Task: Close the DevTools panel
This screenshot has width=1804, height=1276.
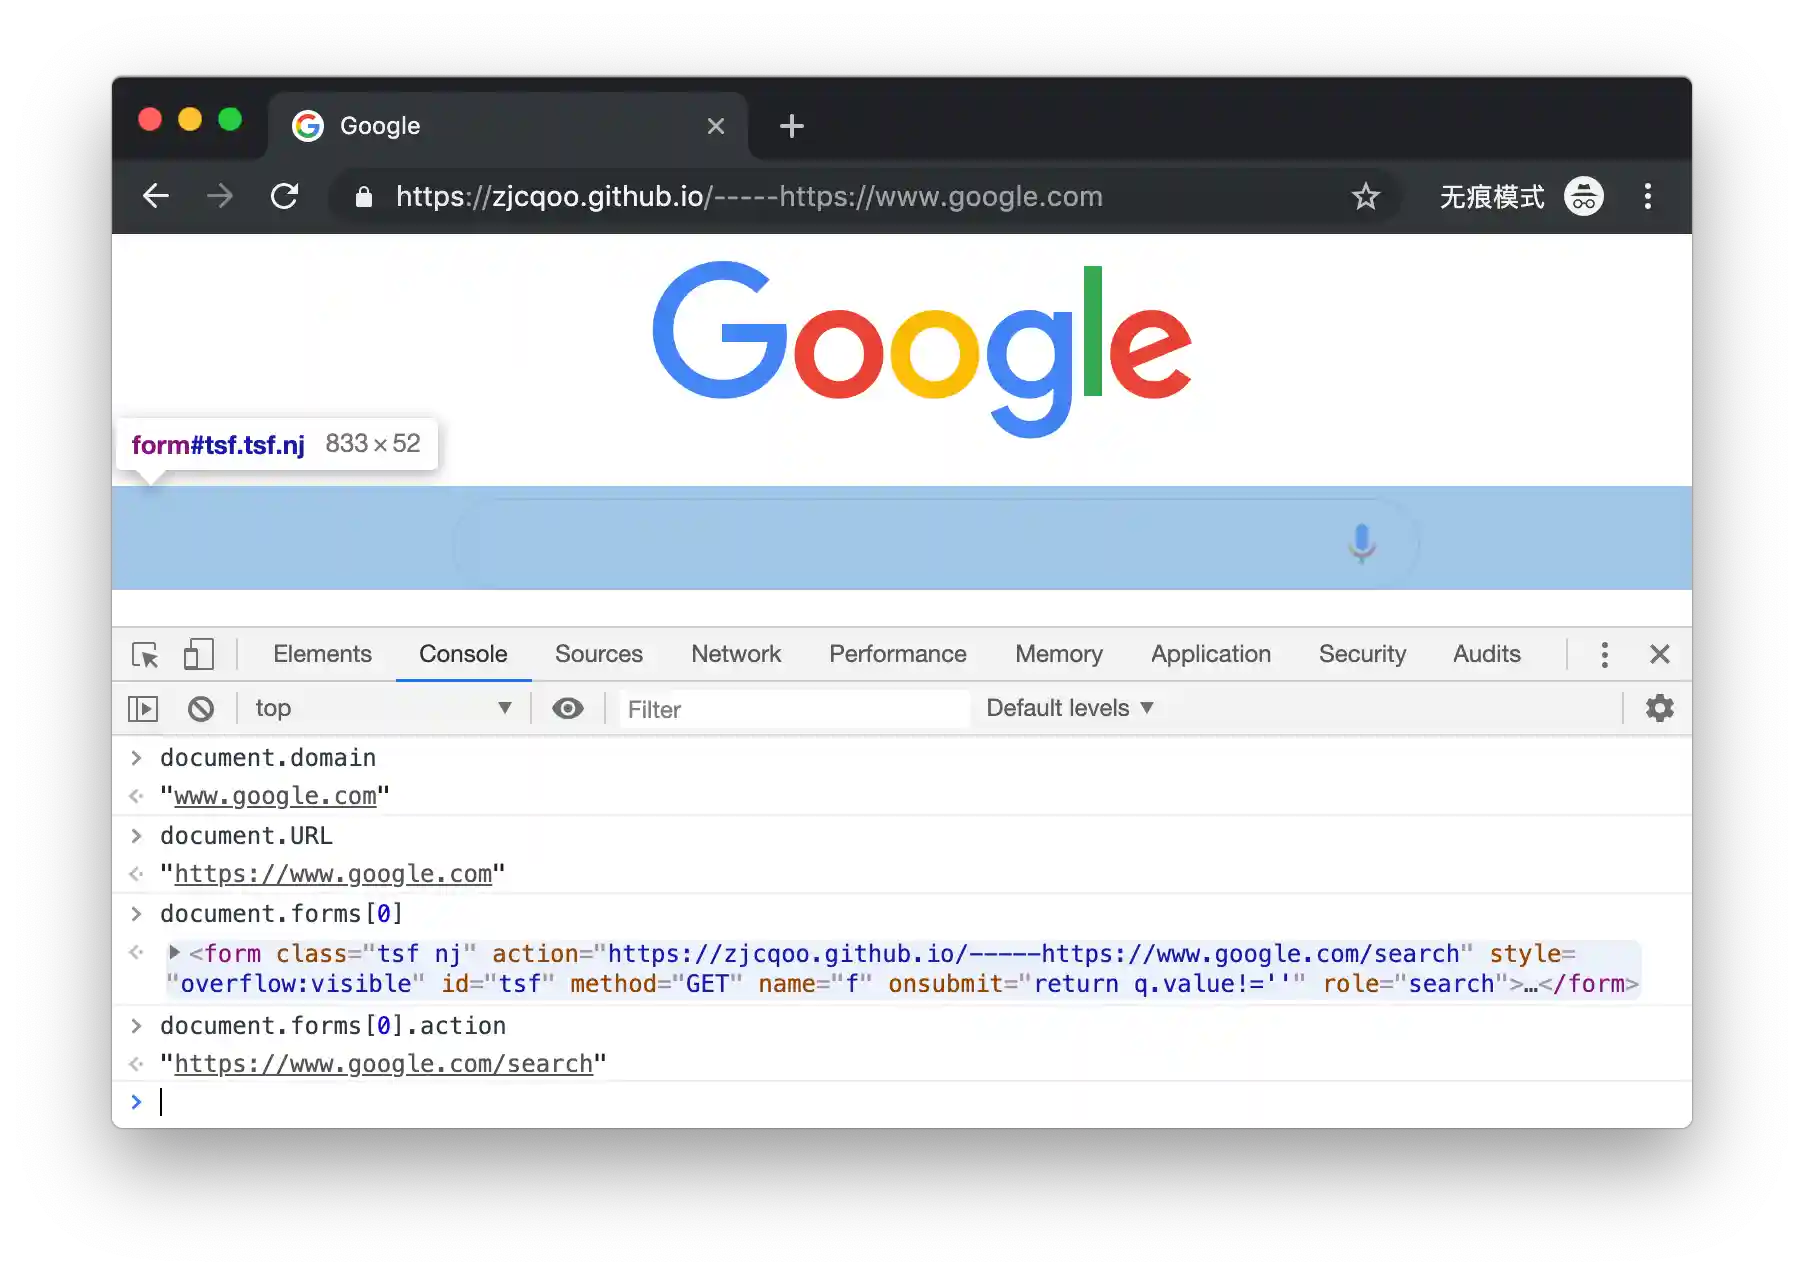Action: [1660, 654]
